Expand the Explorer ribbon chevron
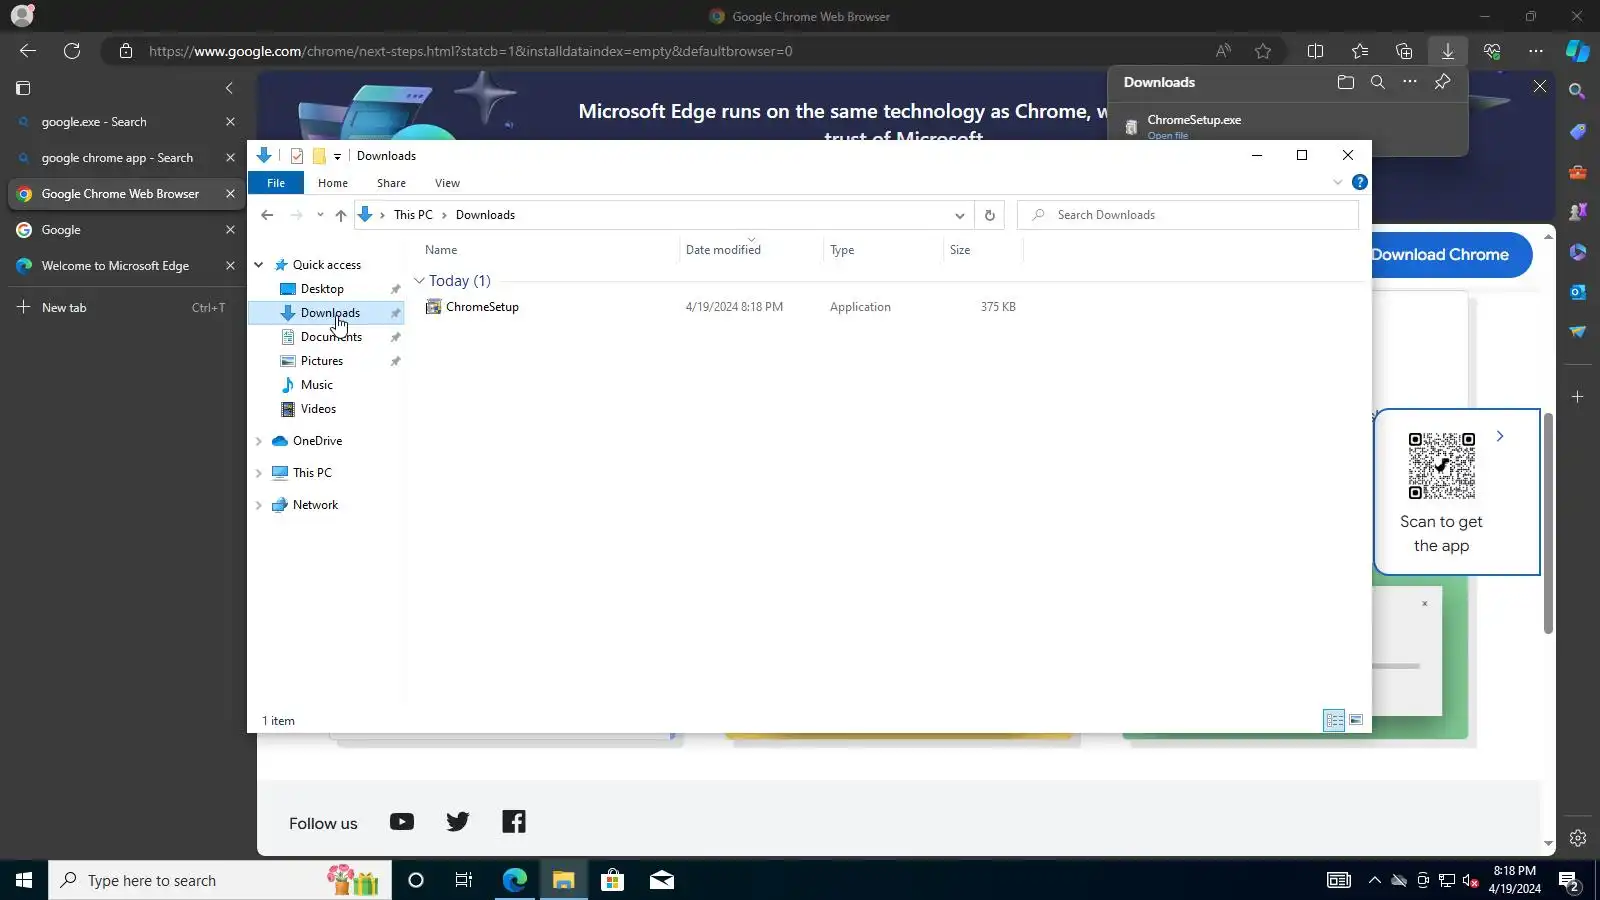 click(x=1338, y=182)
